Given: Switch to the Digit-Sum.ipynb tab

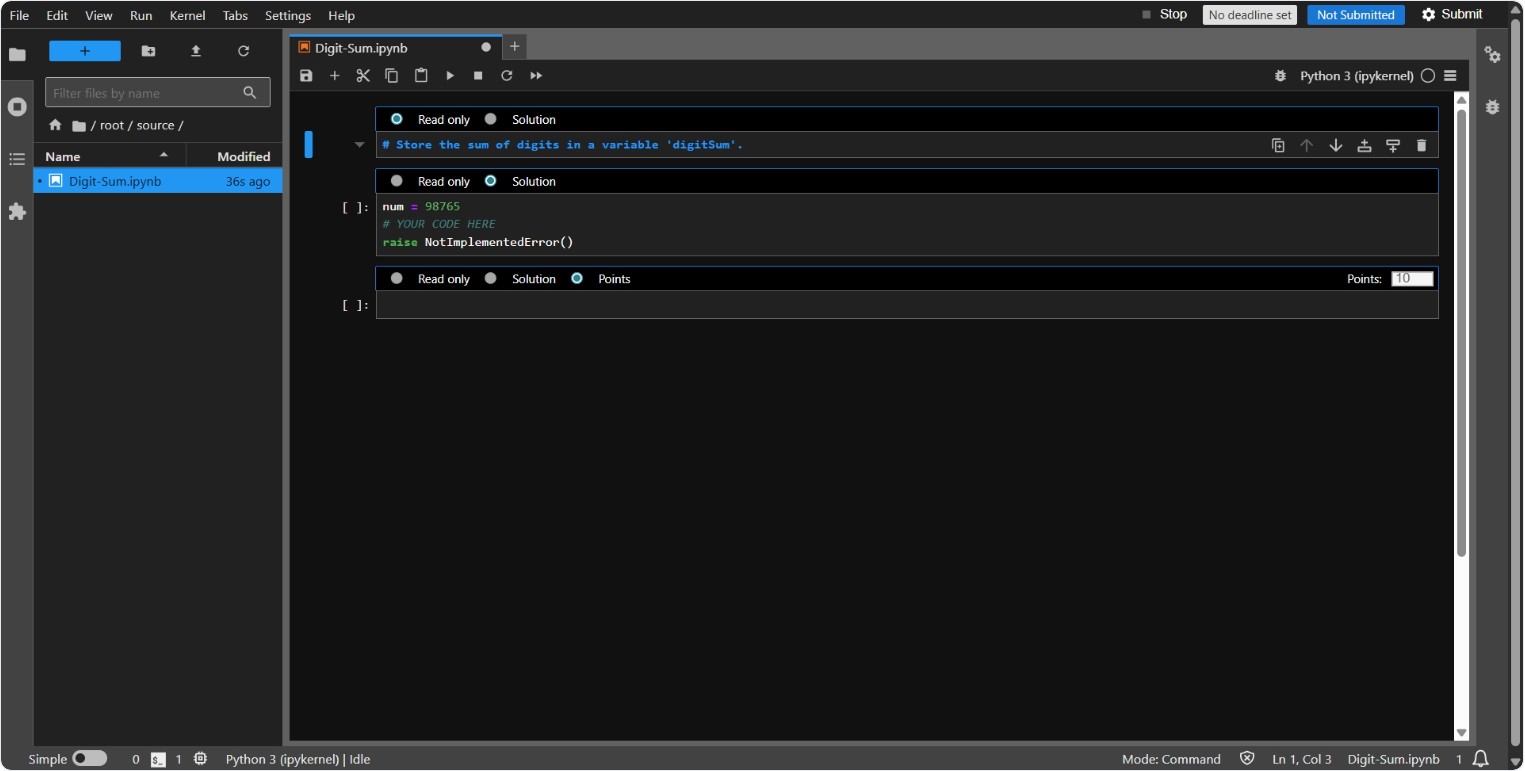Looking at the screenshot, I should tap(395, 47).
